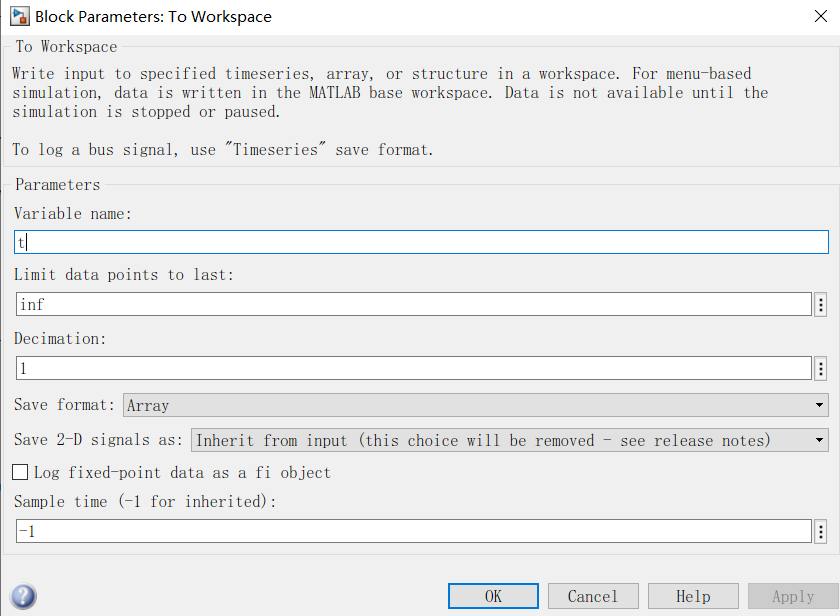This screenshot has width=840, height=616.
Task: Open the Save format Array dropdown
Action: pyautogui.click(x=476, y=405)
